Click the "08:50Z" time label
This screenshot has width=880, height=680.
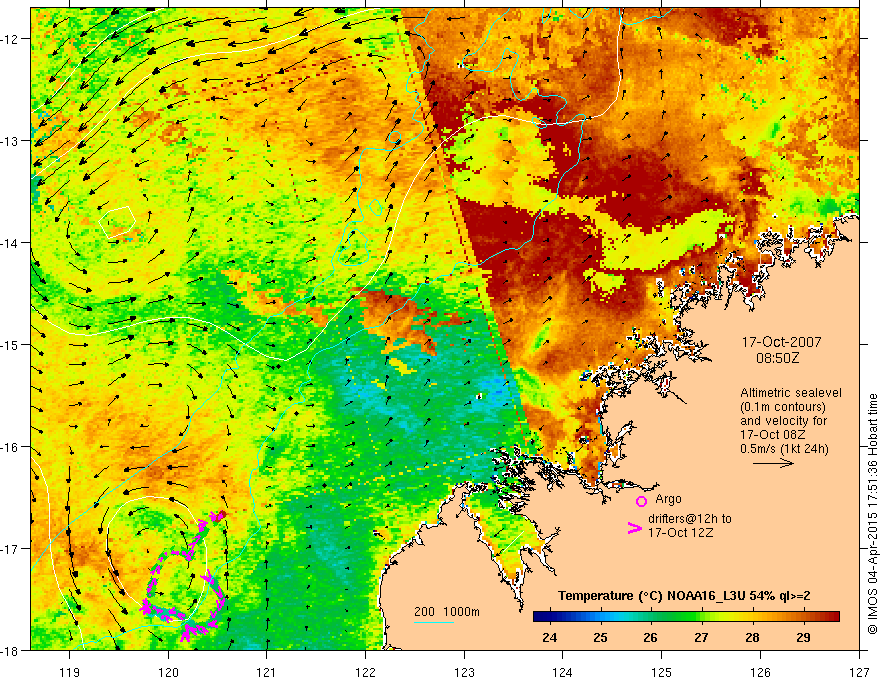click(x=778, y=358)
